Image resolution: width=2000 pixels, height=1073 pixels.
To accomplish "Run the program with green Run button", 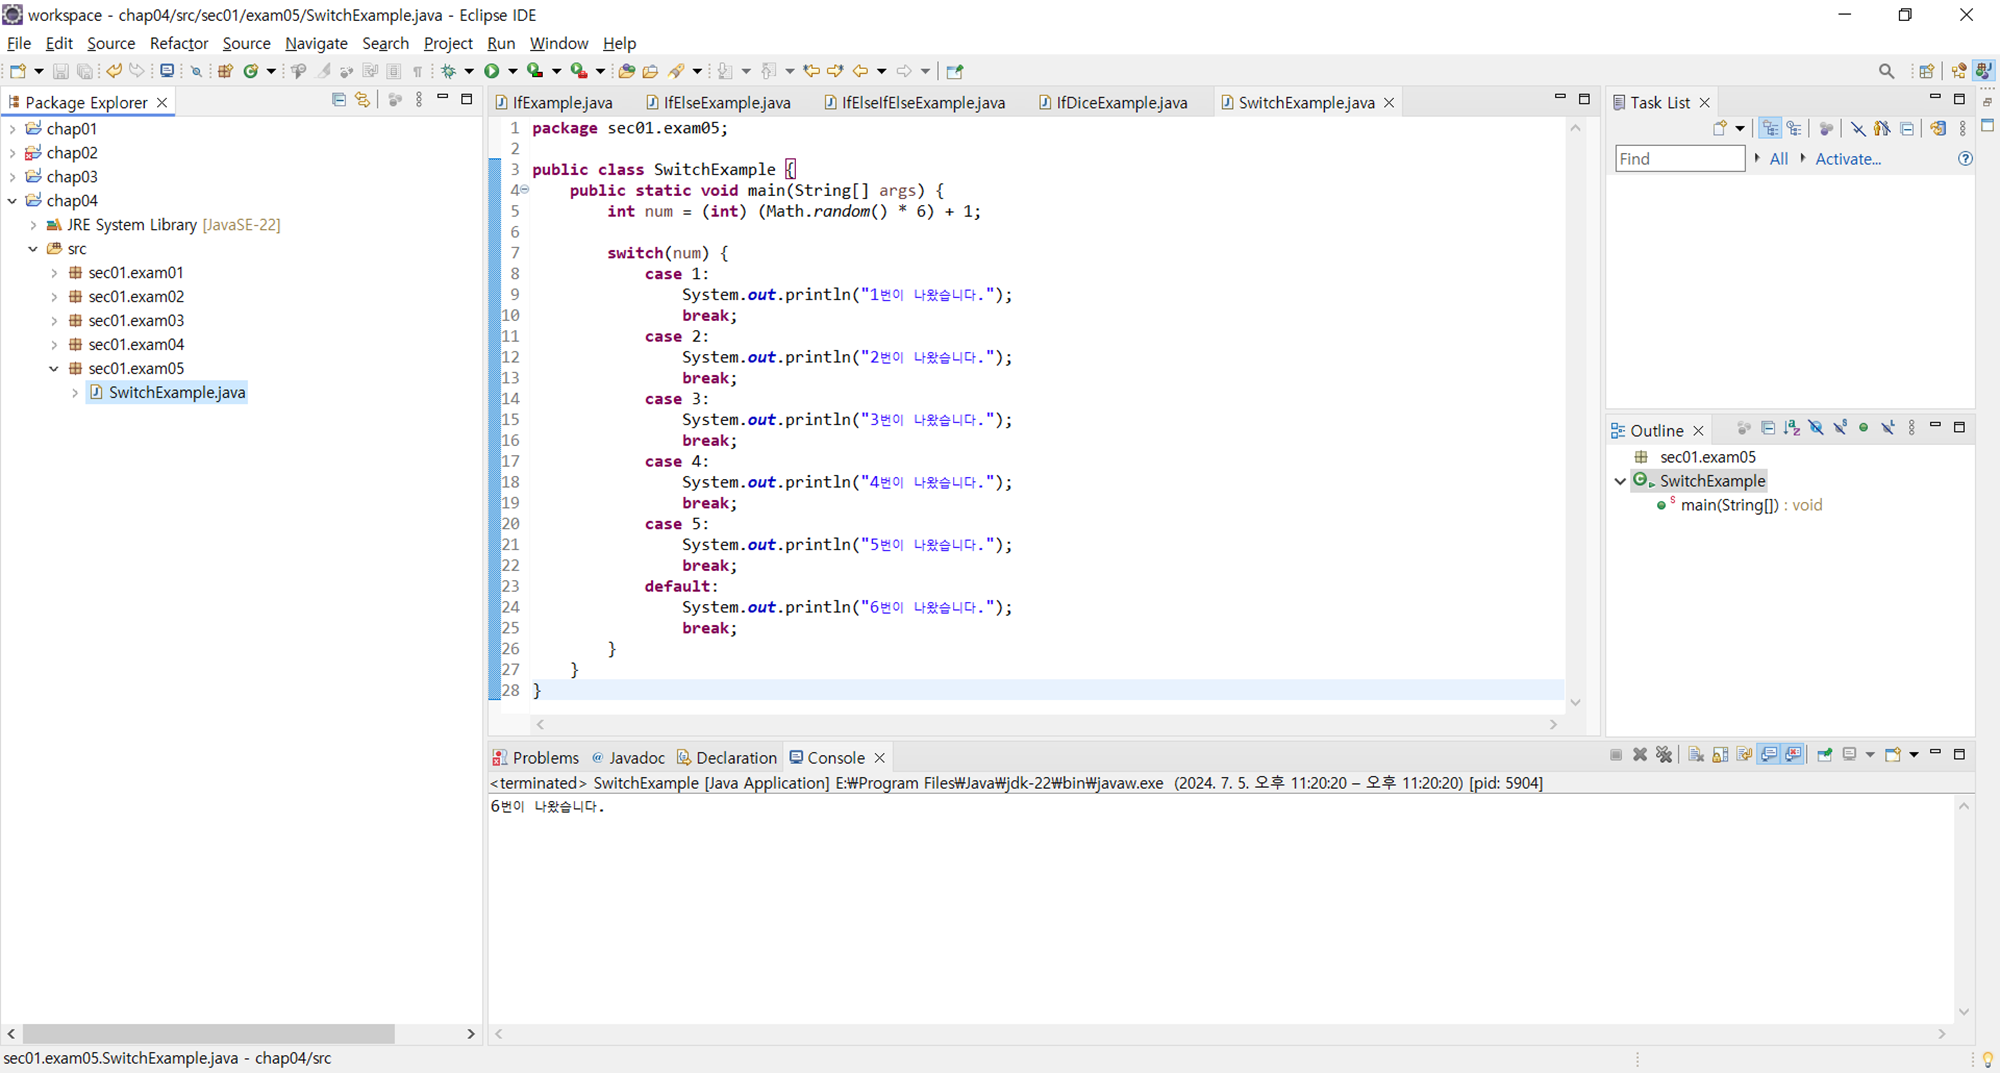I will (491, 71).
